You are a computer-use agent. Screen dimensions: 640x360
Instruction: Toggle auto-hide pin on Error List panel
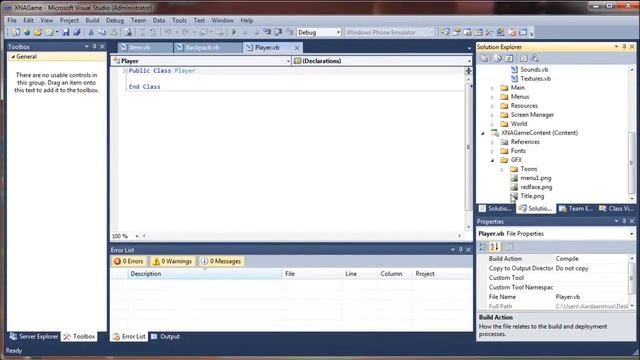pyautogui.click(x=461, y=250)
